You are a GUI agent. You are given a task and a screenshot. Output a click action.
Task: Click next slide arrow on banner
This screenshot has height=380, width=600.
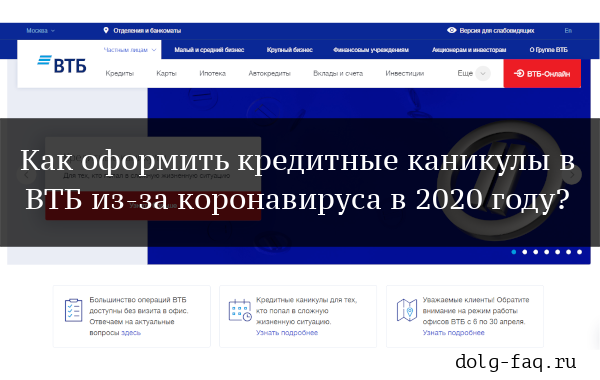tap(572, 175)
